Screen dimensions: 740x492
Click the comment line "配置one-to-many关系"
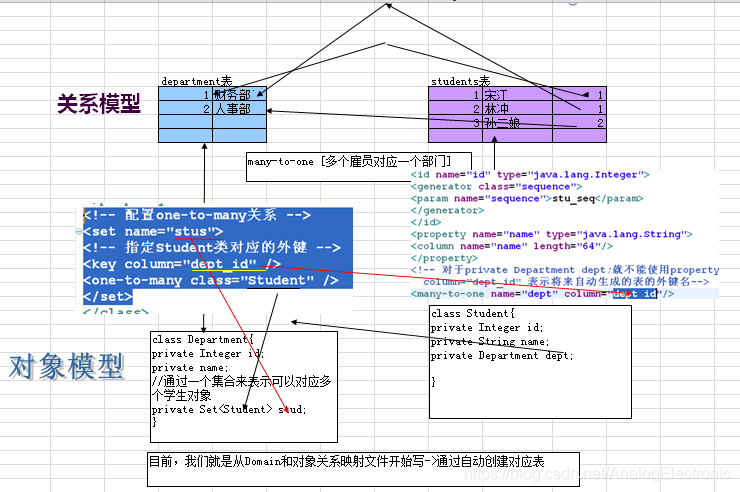tap(197, 215)
